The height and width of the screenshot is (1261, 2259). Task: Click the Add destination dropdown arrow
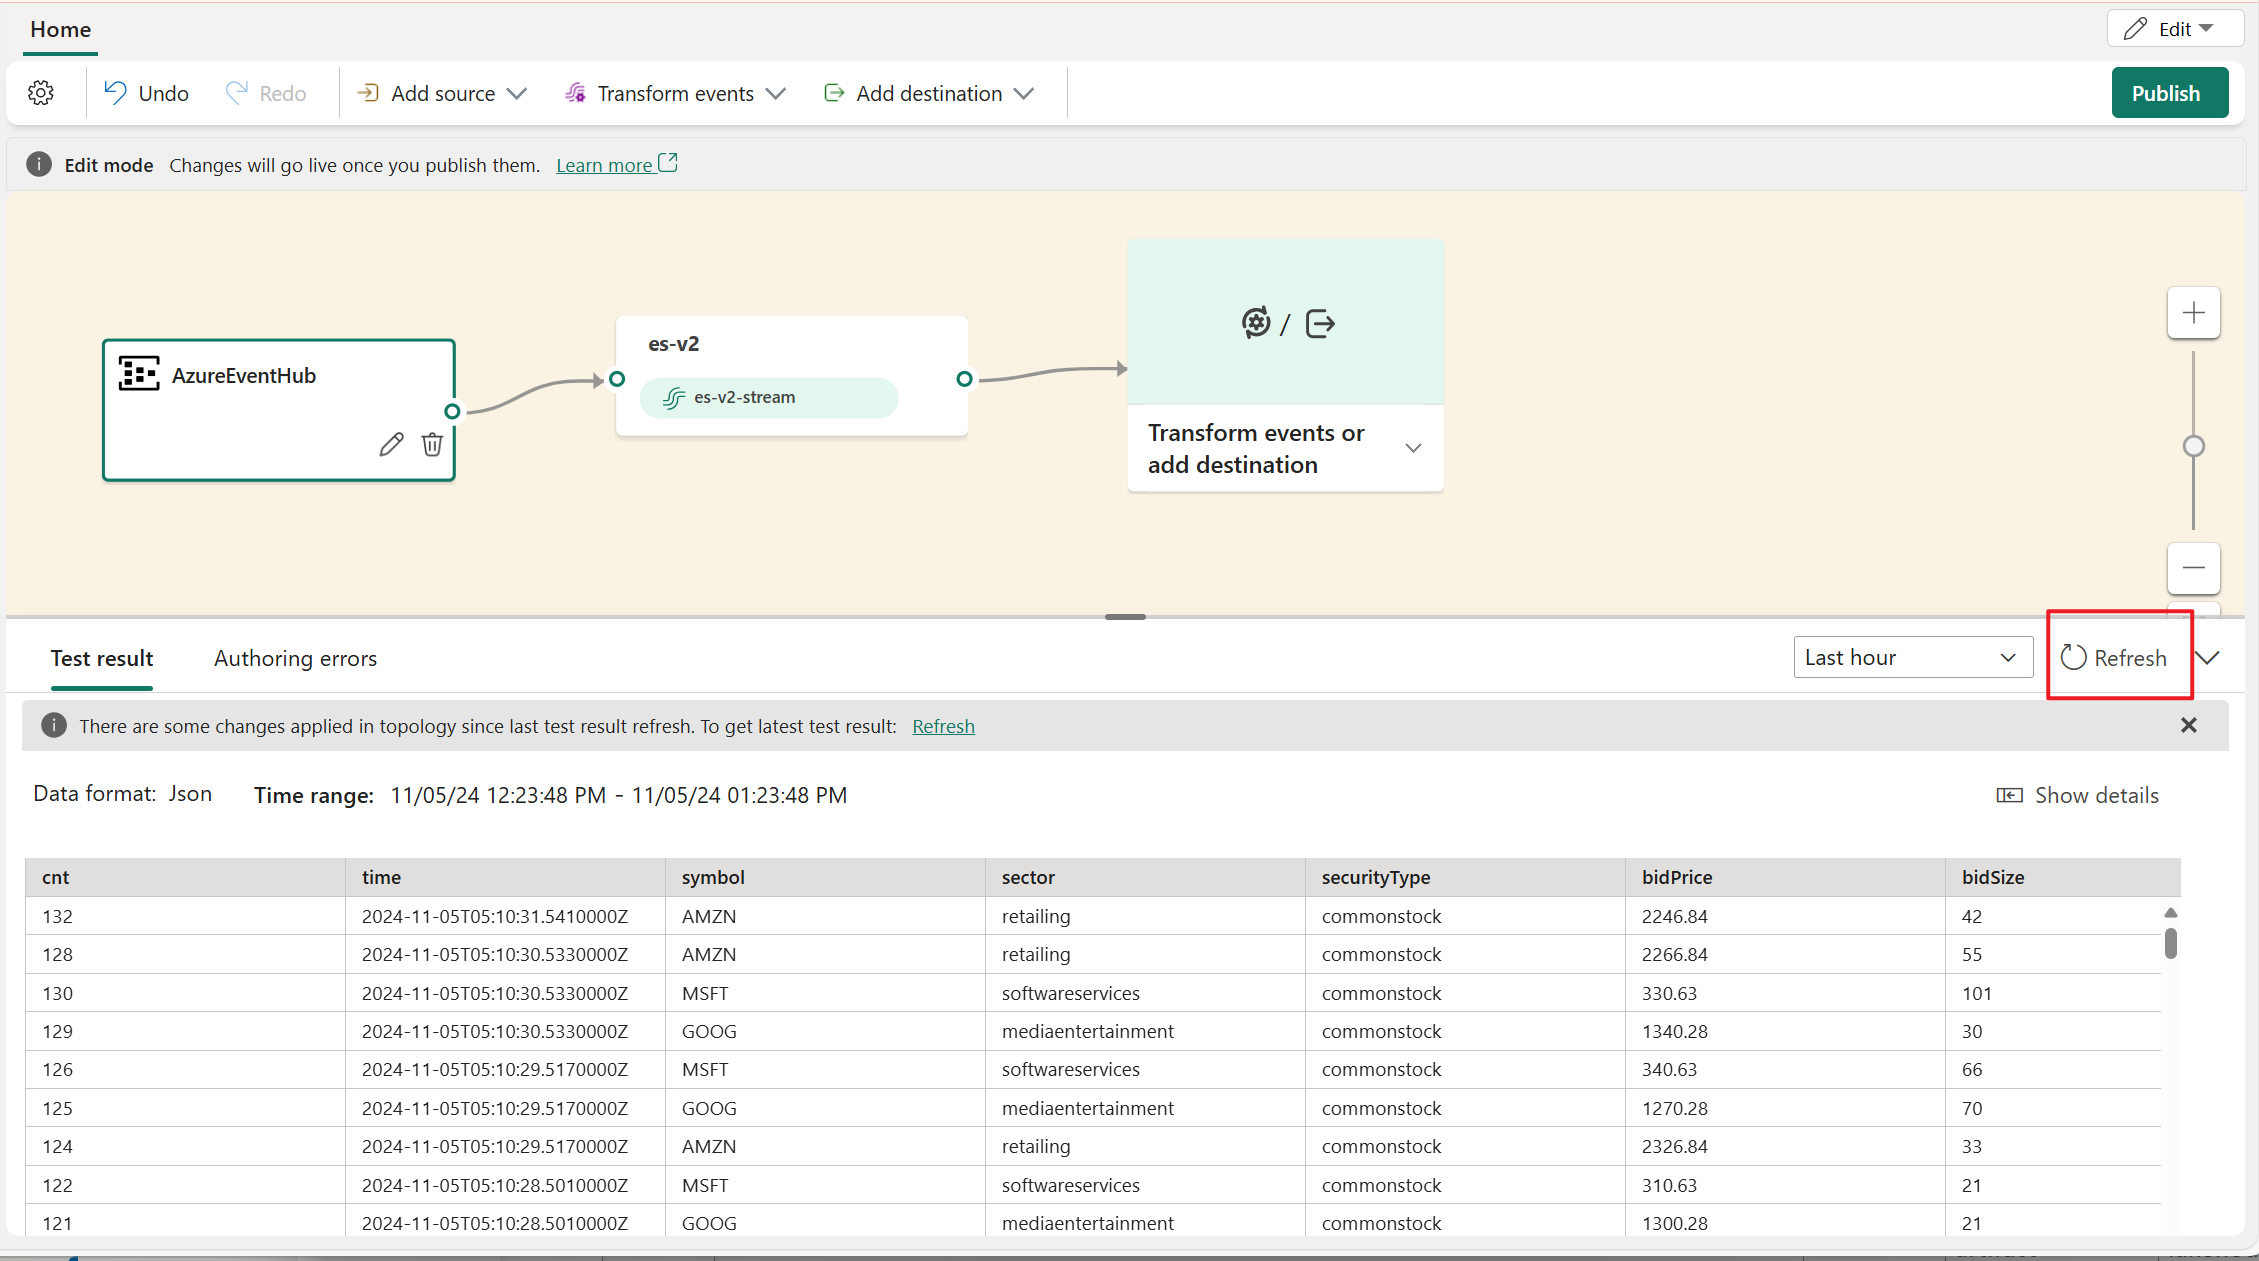[x=1026, y=93]
